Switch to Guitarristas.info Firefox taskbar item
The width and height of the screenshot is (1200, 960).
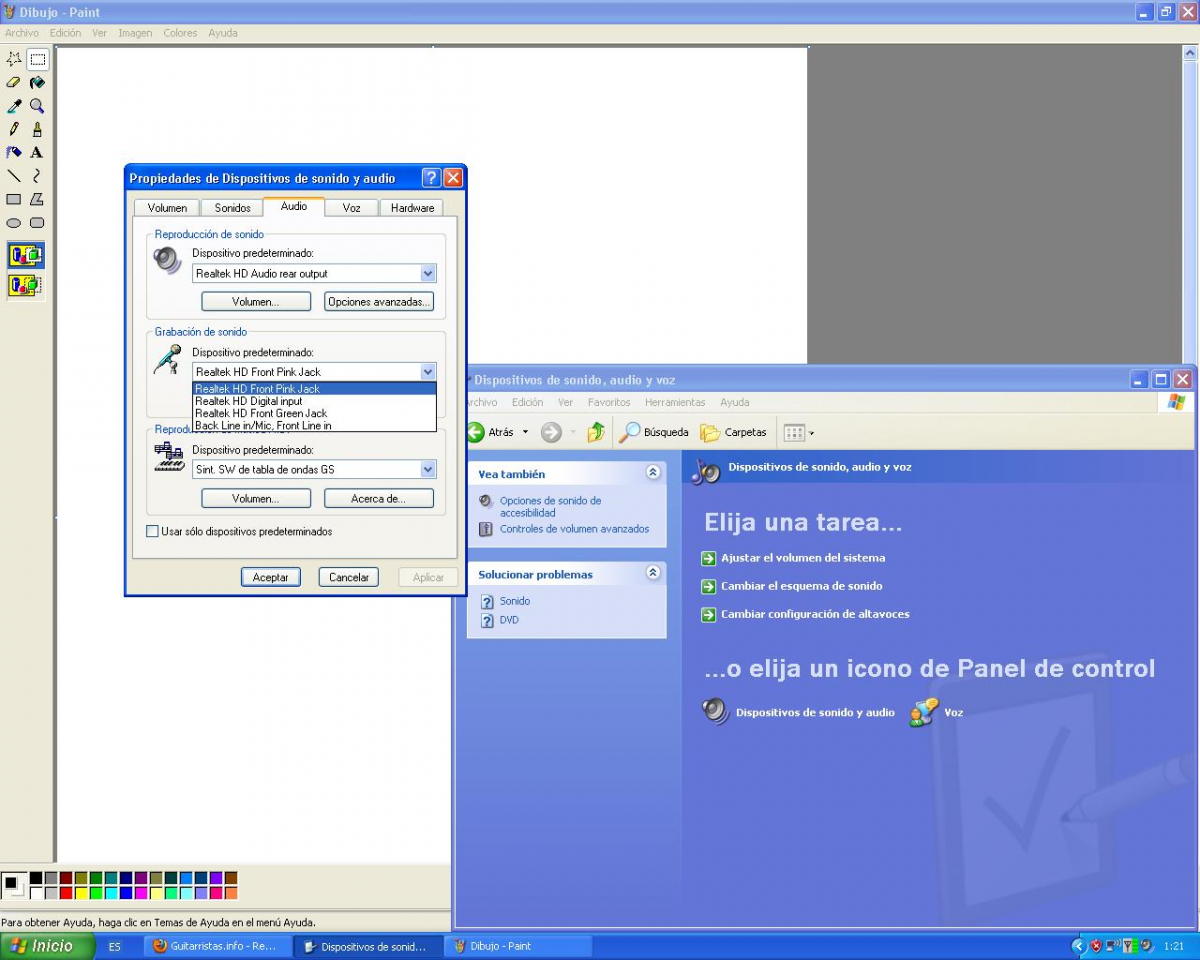coord(218,946)
